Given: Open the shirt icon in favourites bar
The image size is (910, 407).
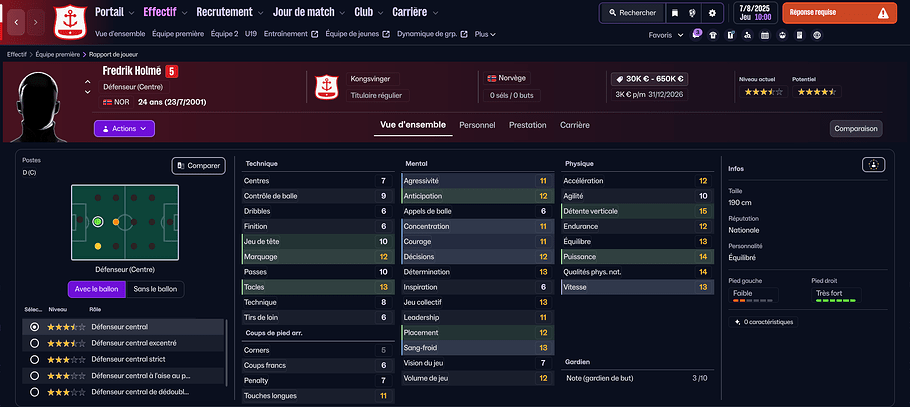Looking at the screenshot, I should click(x=713, y=35).
